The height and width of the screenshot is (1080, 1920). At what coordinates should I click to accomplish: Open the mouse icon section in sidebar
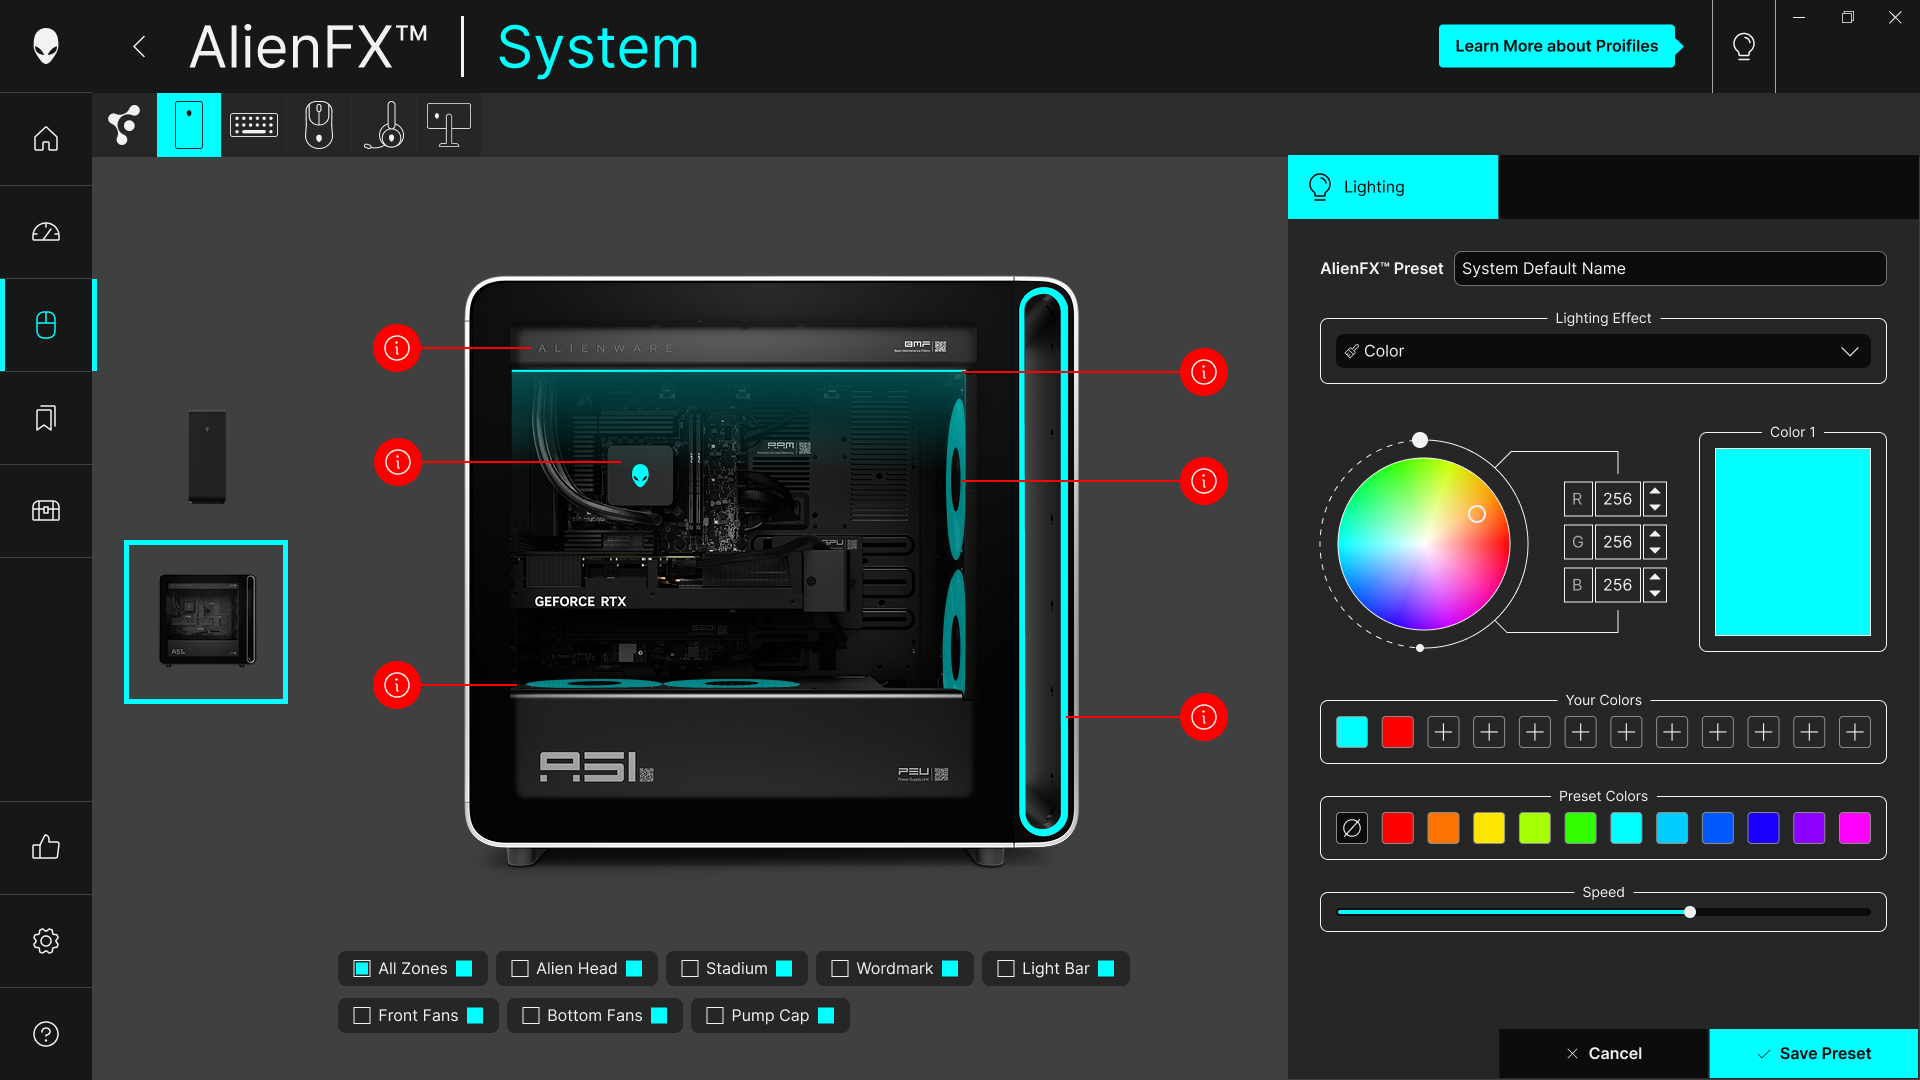(46, 325)
